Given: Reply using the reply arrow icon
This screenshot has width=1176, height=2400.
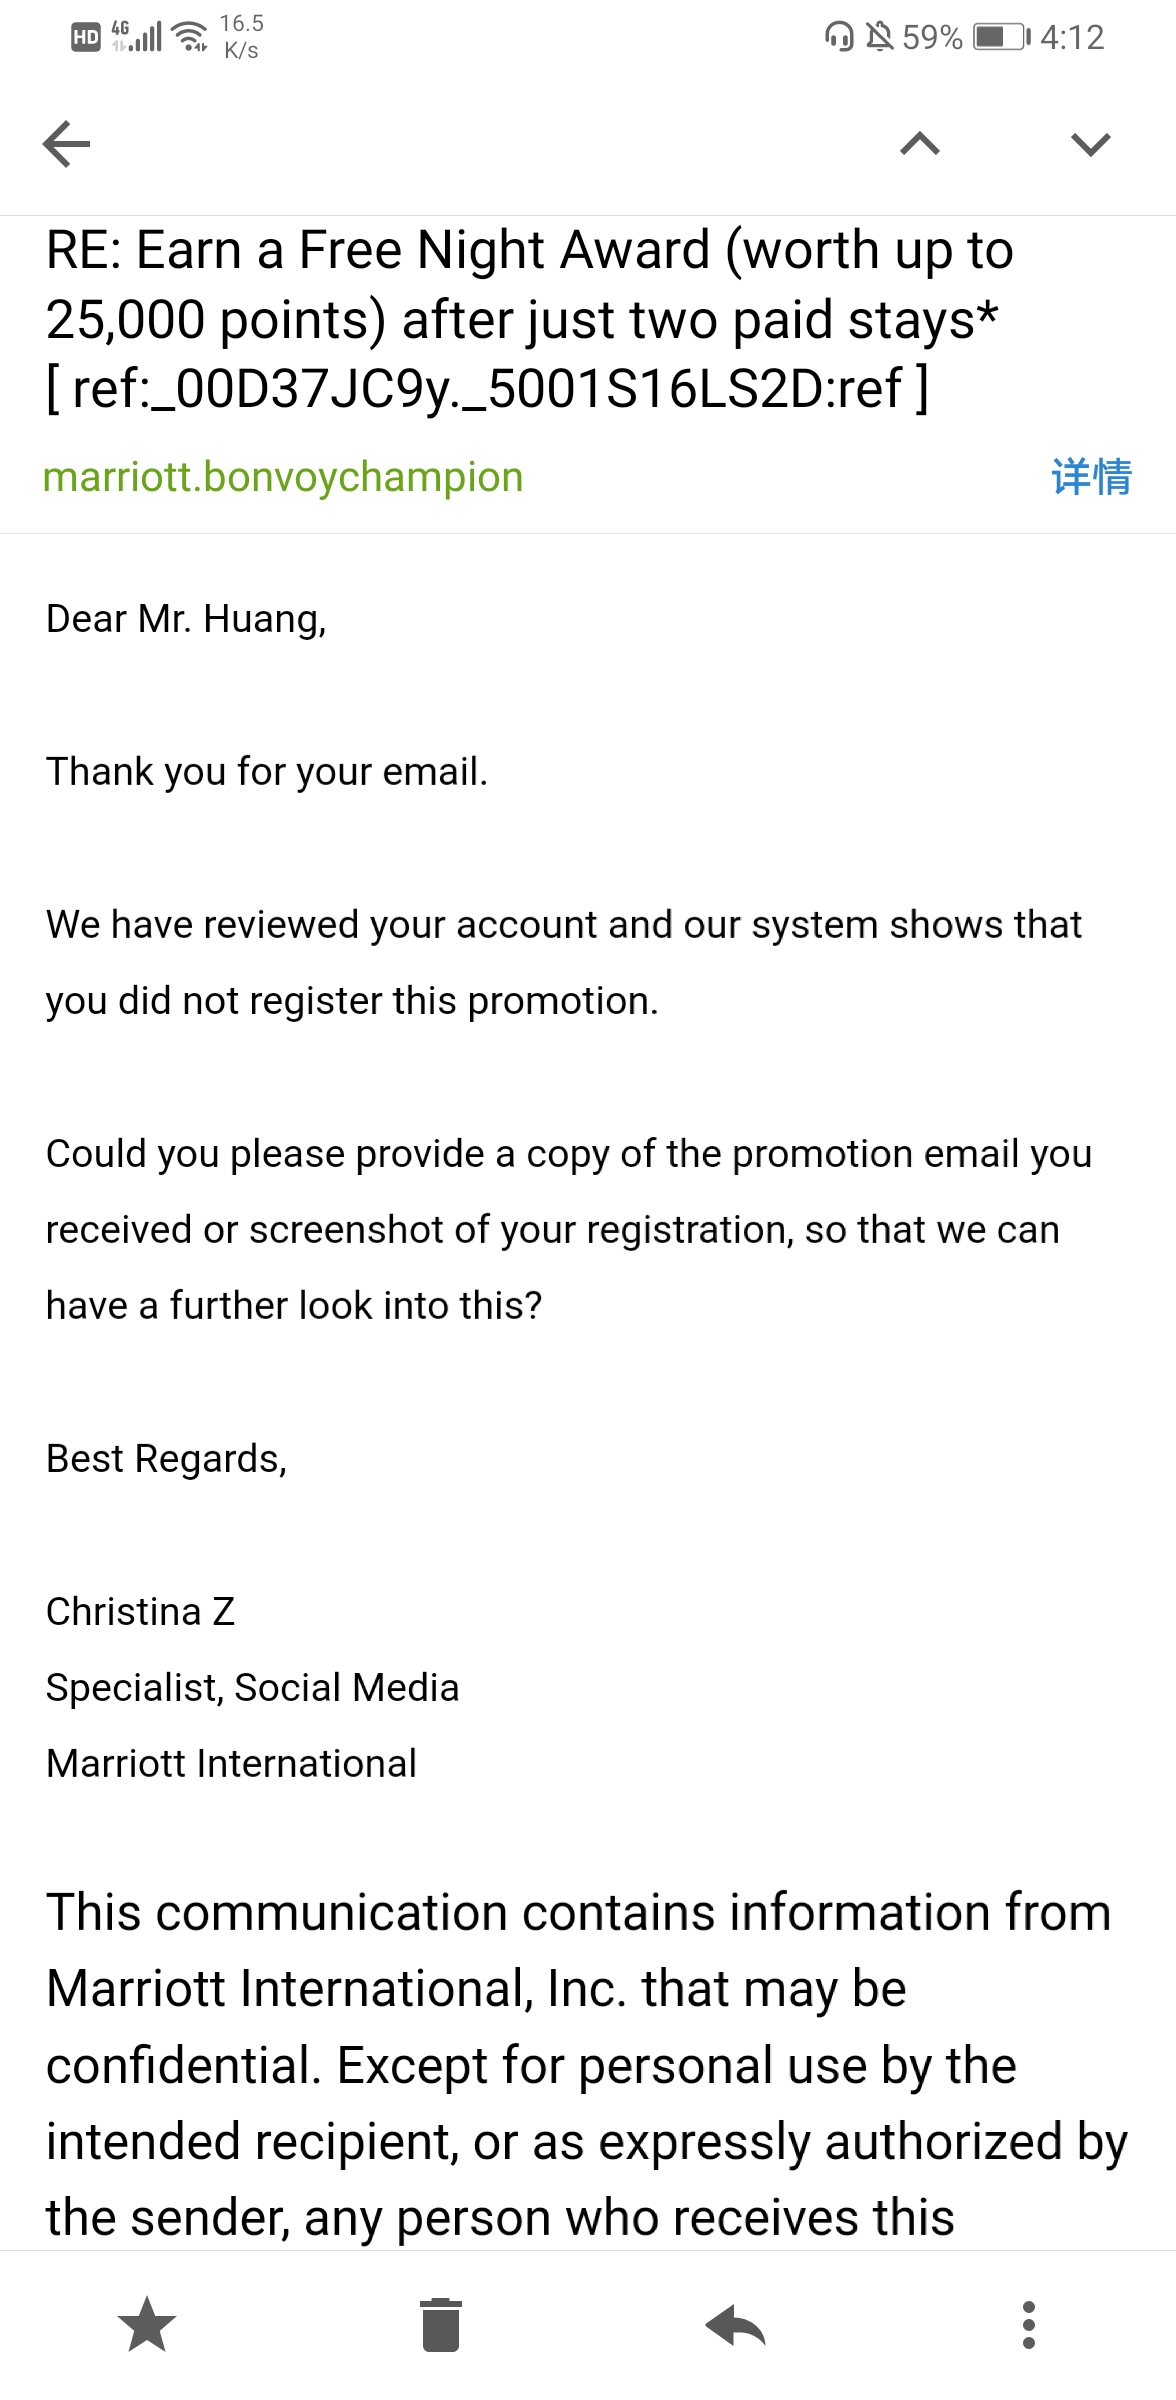Looking at the screenshot, I should (735, 2324).
